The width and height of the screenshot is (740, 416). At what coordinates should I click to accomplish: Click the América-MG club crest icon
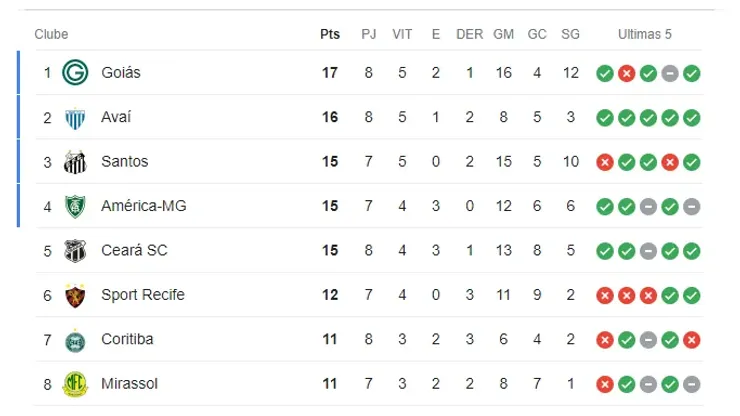(x=75, y=206)
